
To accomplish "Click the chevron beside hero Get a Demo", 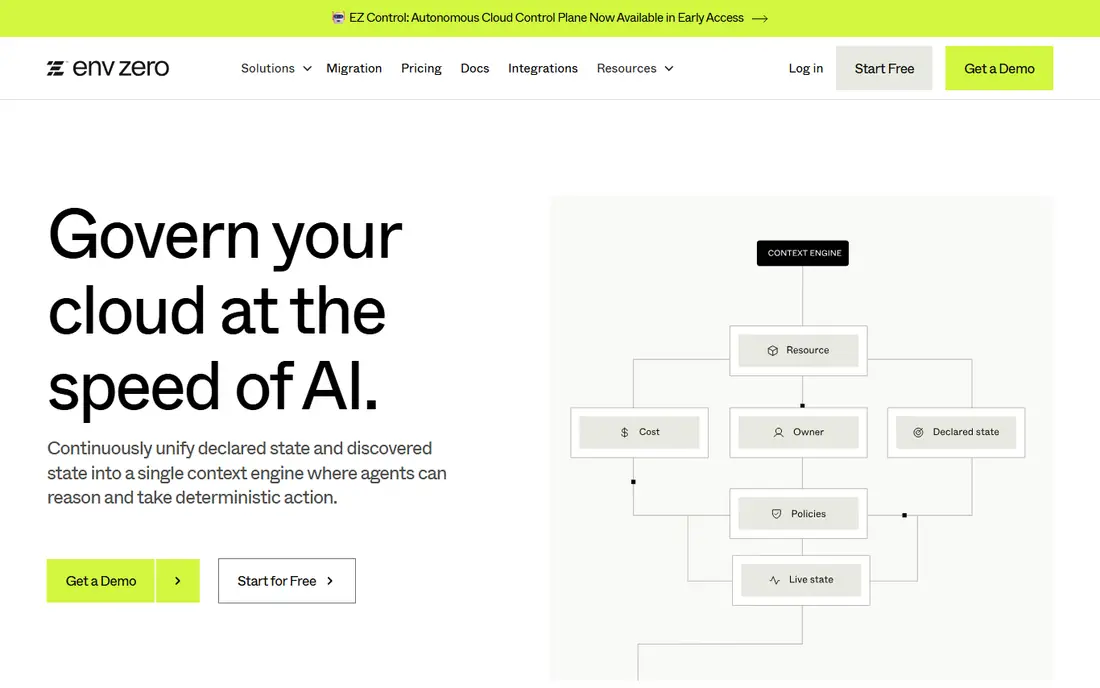I will (x=177, y=581).
